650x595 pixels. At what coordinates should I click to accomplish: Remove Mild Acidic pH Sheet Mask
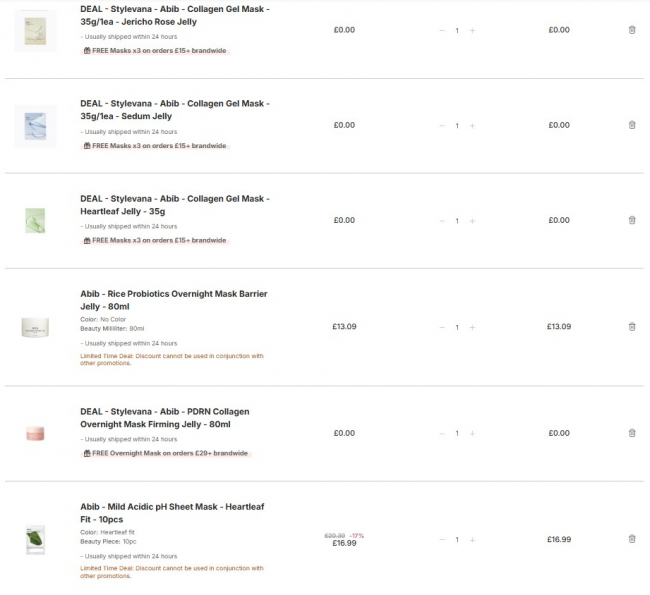tap(631, 539)
